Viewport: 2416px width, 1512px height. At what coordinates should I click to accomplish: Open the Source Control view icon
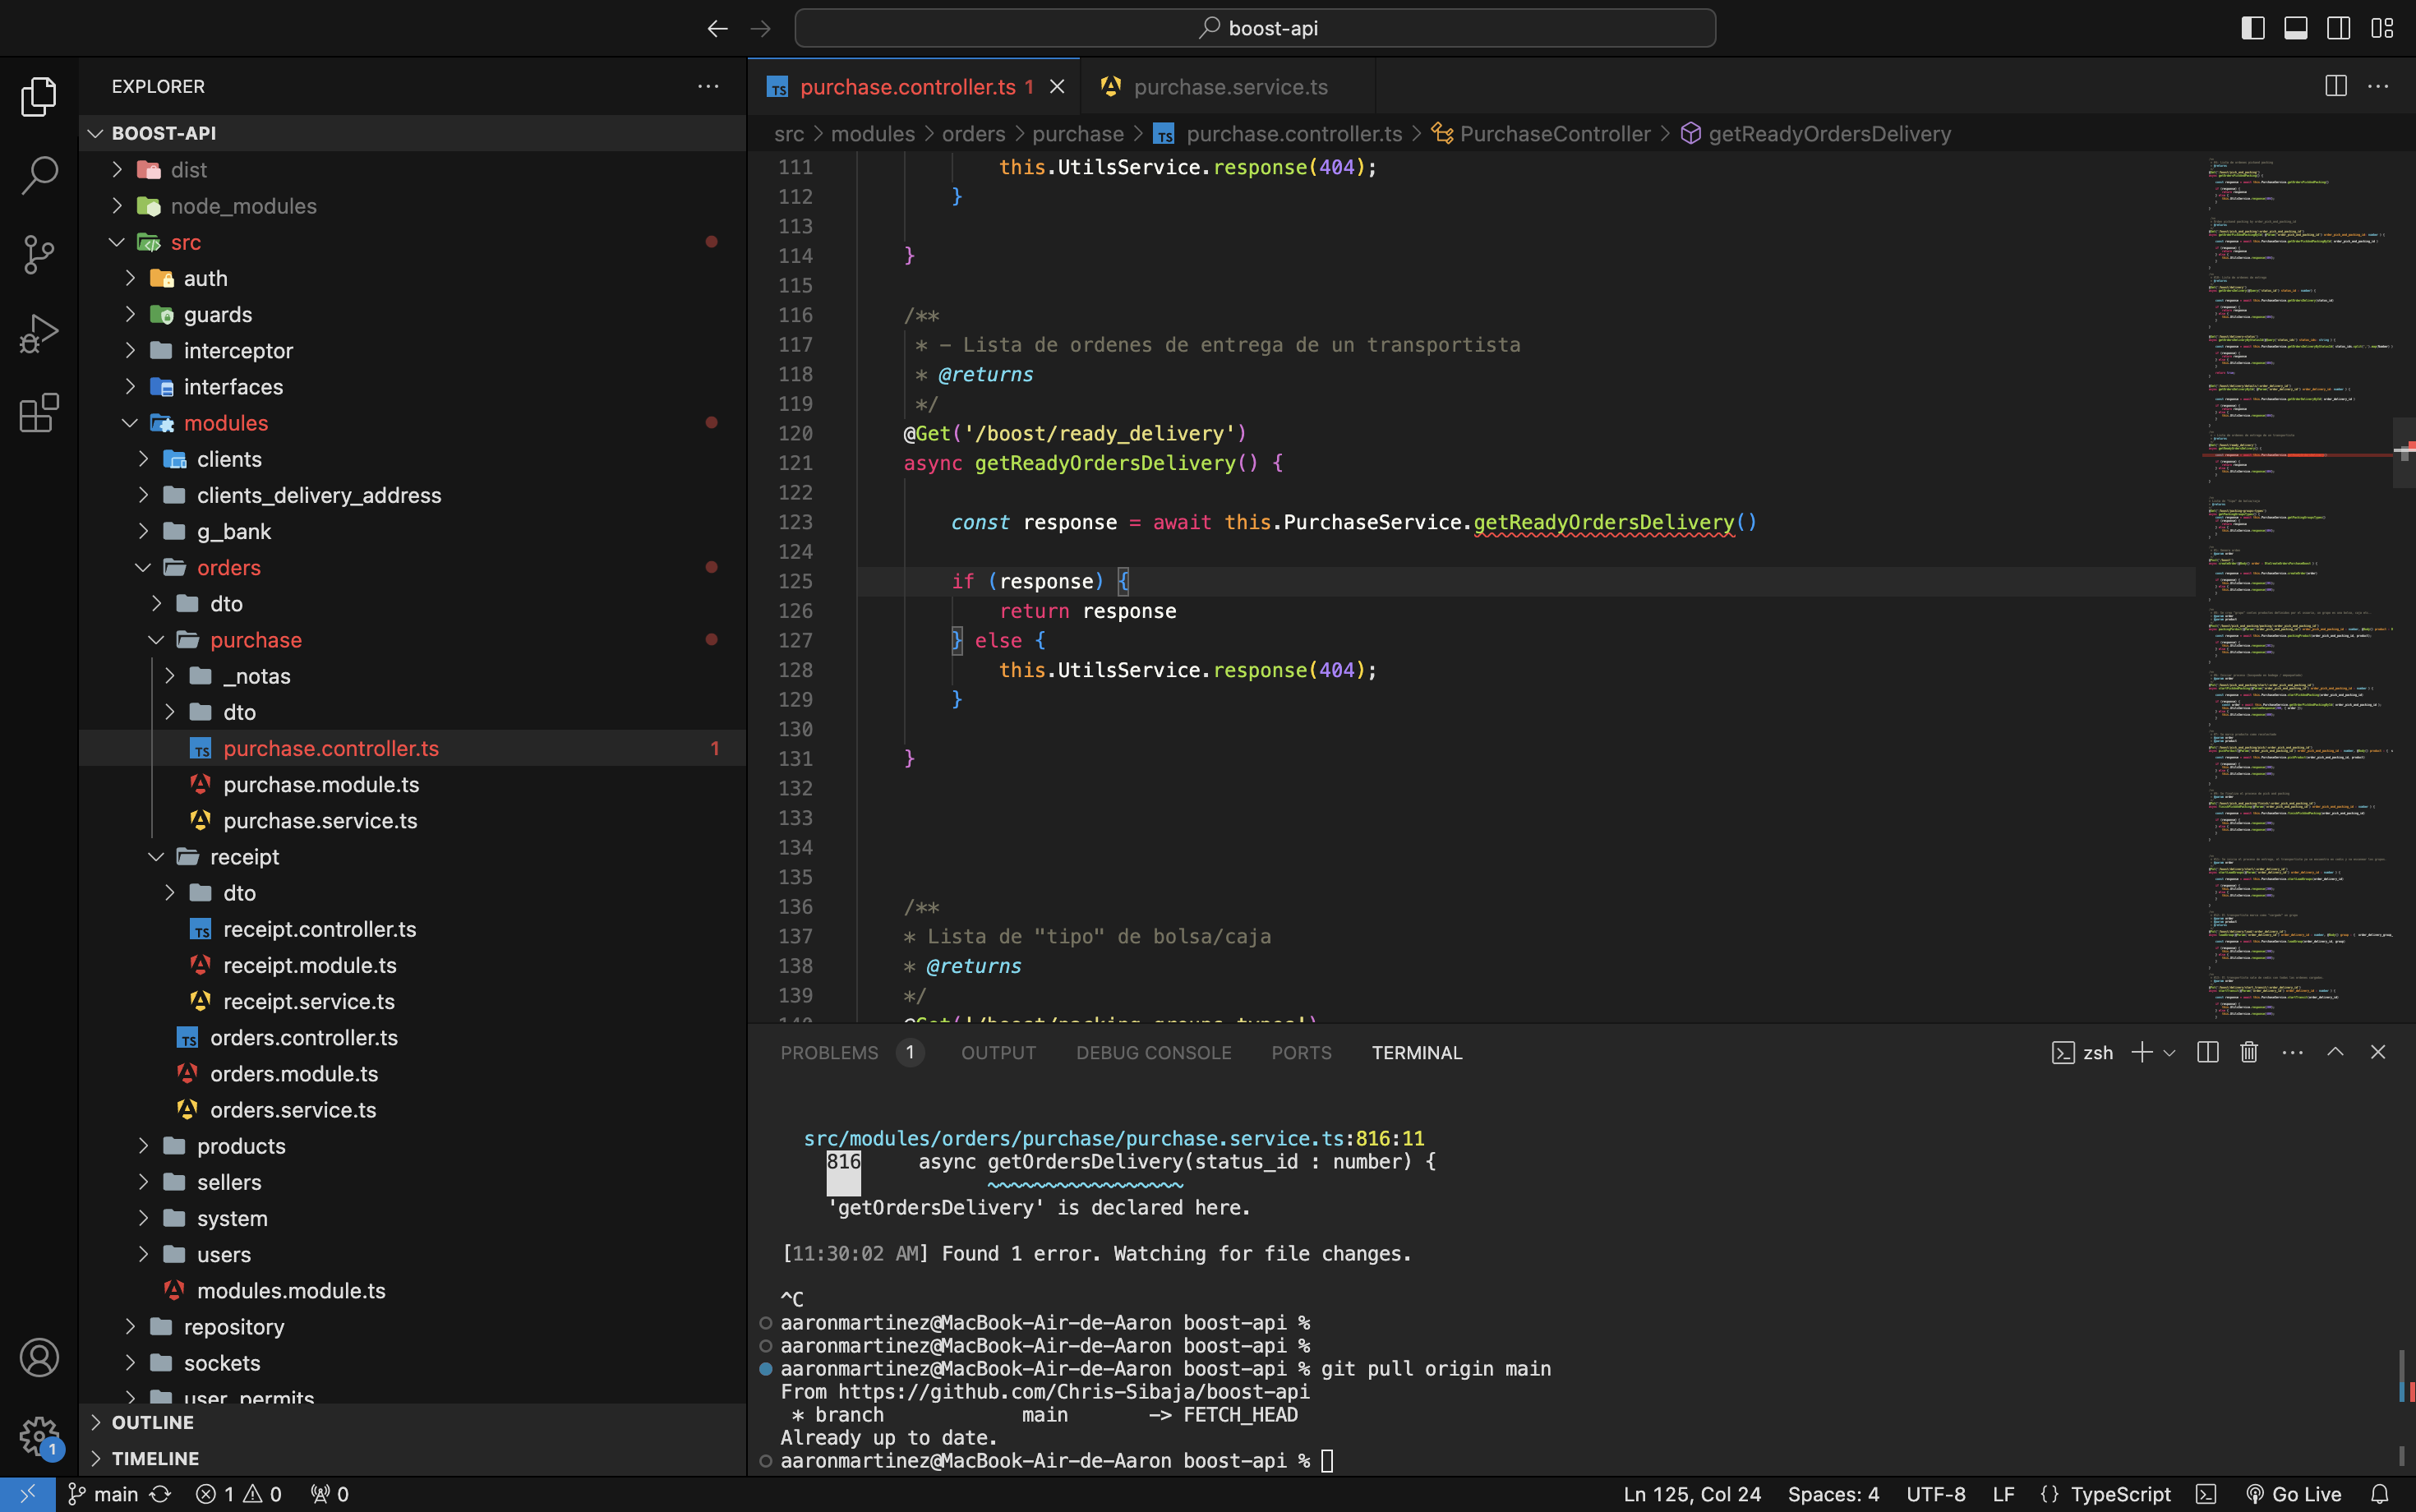pos(39,254)
